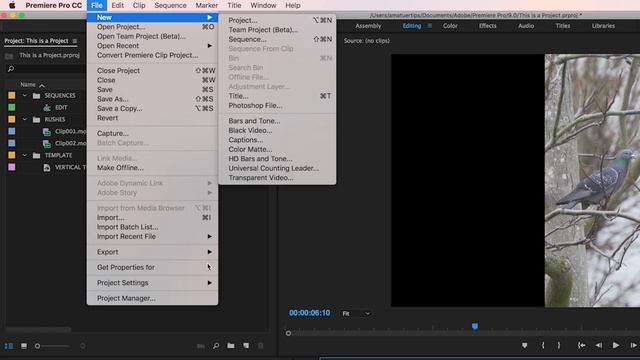This screenshot has height=360, width=640.
Task: Click the Go to In point button
Action: pos(582,345)
